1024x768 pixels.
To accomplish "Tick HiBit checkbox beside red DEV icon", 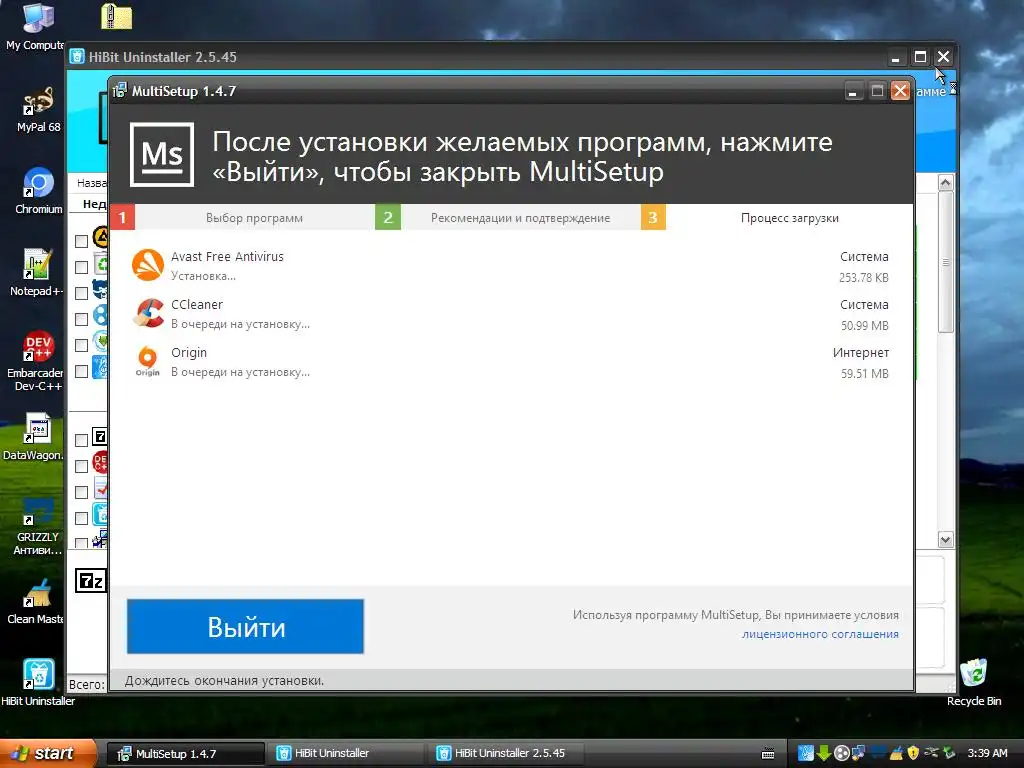I will coord(81,466).
